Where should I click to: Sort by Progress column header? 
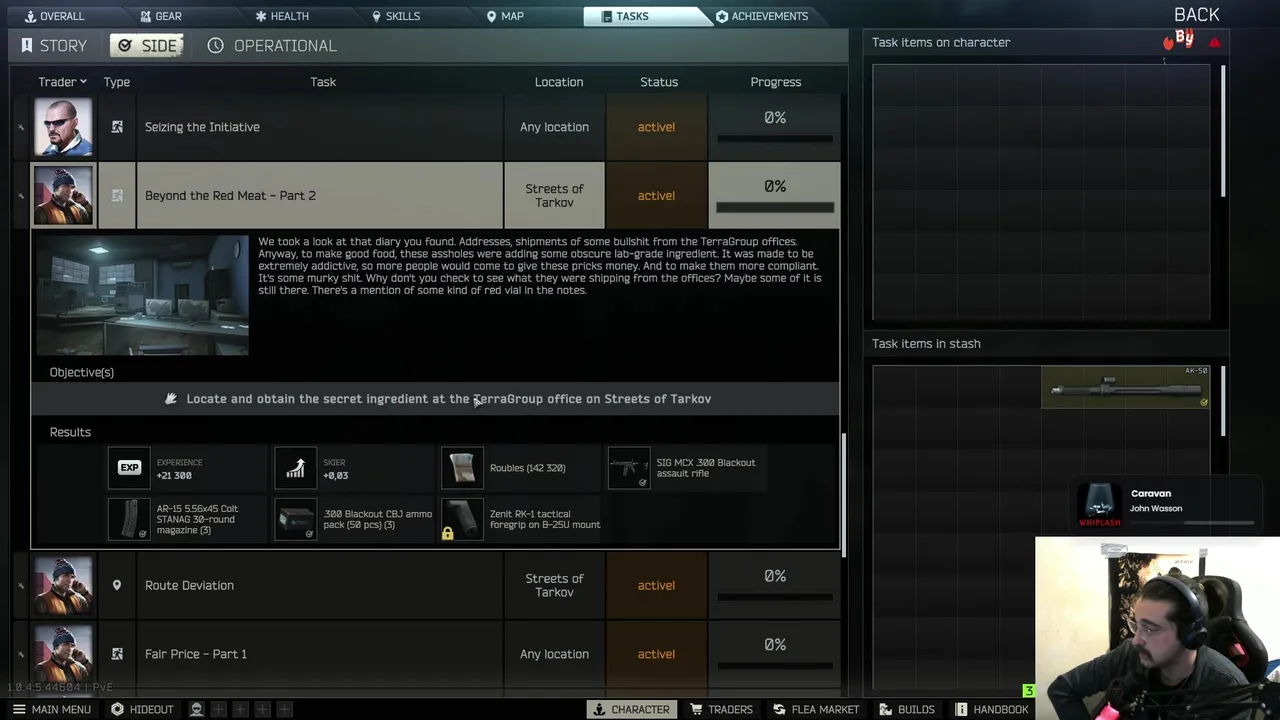(776, 82)
